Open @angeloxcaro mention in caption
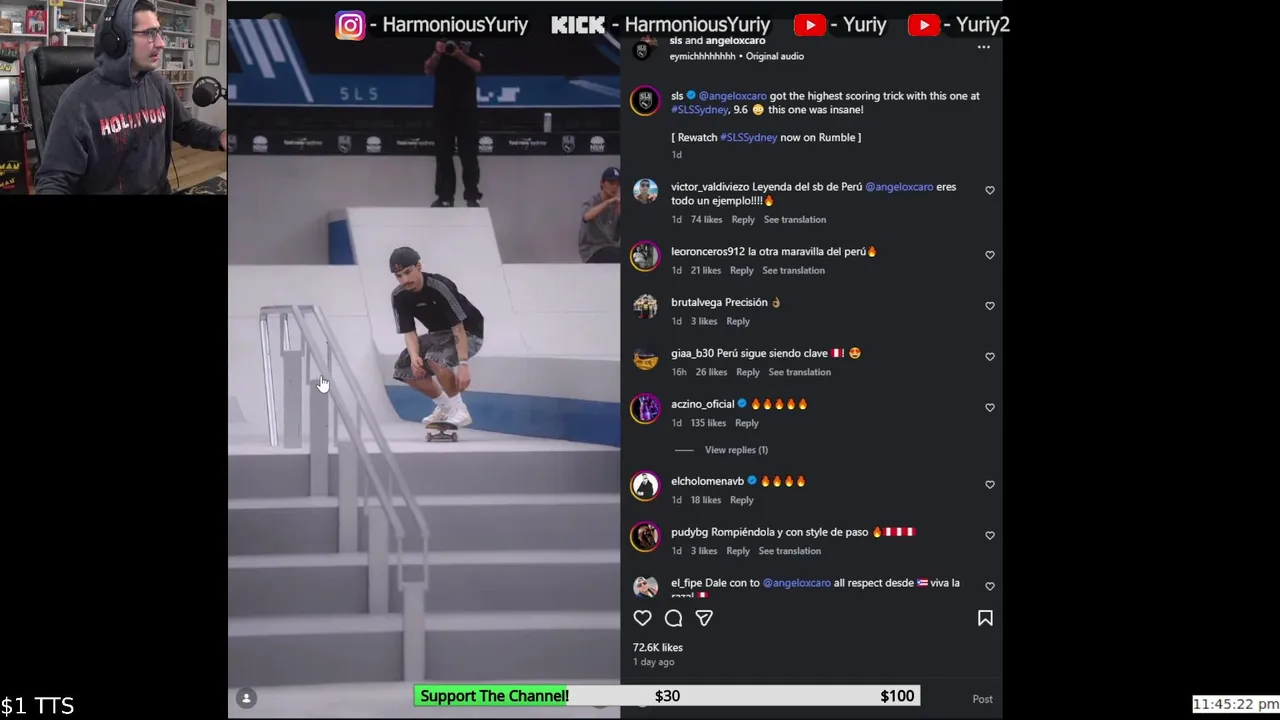This screenshot has height=720, width=1280. click(732, 96)
